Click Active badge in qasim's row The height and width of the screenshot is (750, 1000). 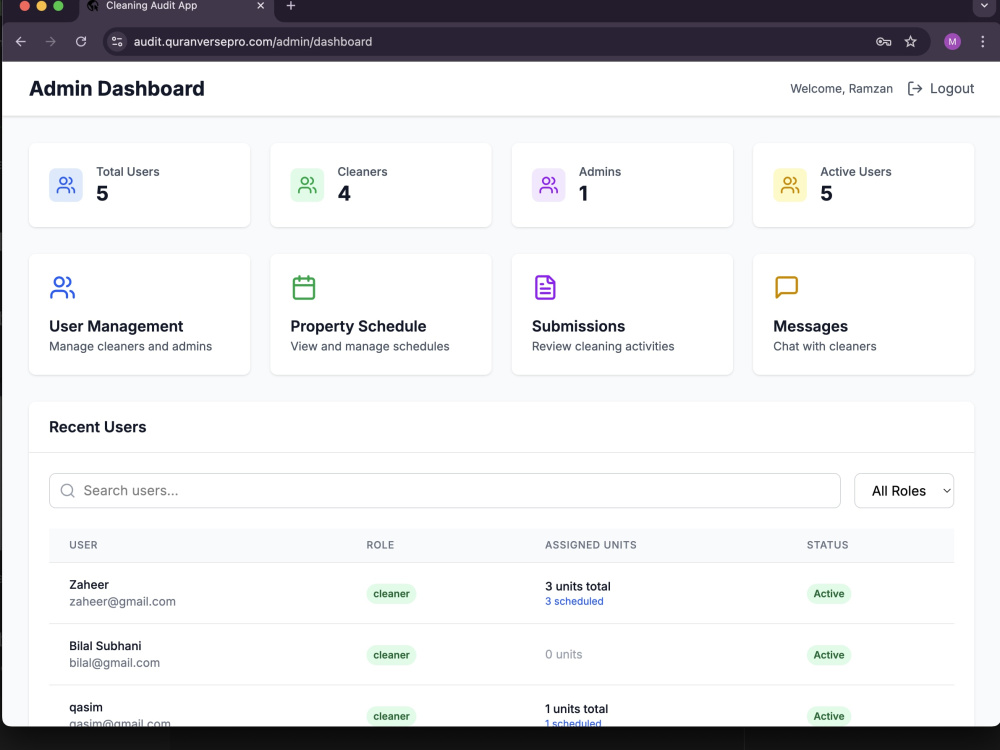tap(828, 716)
